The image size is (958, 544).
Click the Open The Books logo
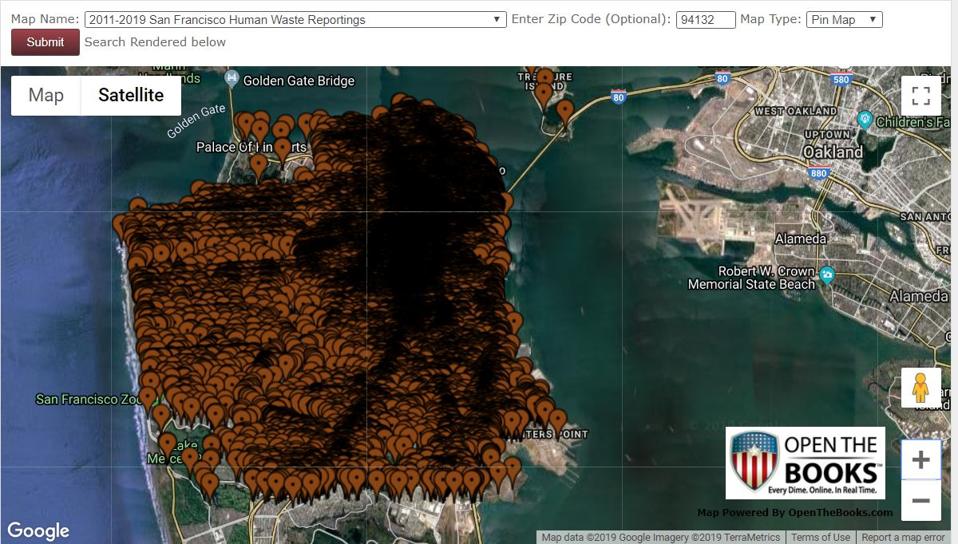click(805, 463)
